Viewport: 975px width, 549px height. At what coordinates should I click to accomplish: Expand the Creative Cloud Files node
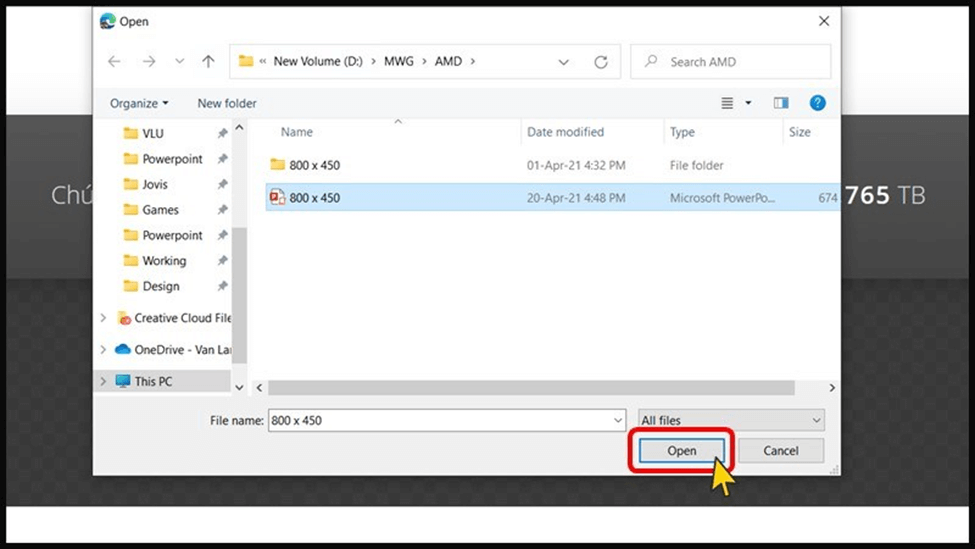tap(103, 318)
